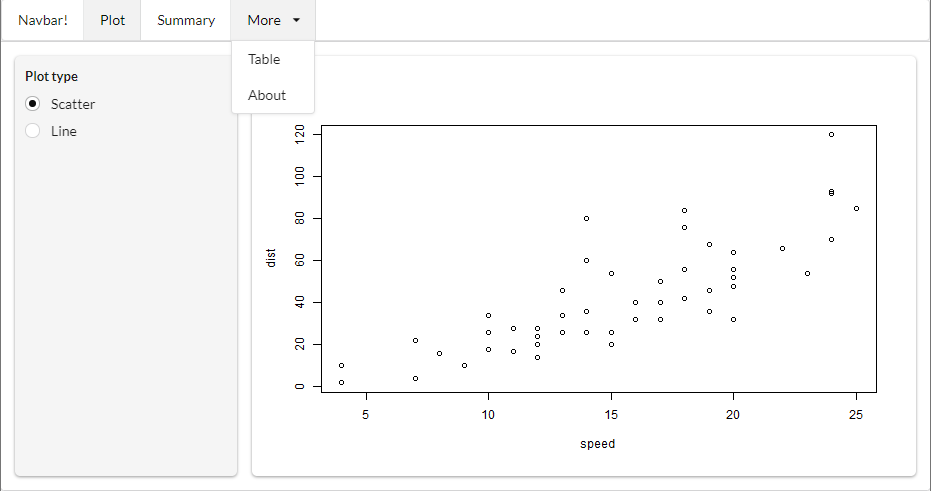Choose Table from the More menu
The image size is (931, 491).
tap(264, 59)
